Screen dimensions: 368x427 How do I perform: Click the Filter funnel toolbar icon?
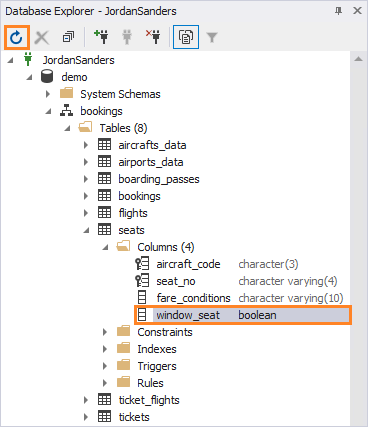pos(212,37)
